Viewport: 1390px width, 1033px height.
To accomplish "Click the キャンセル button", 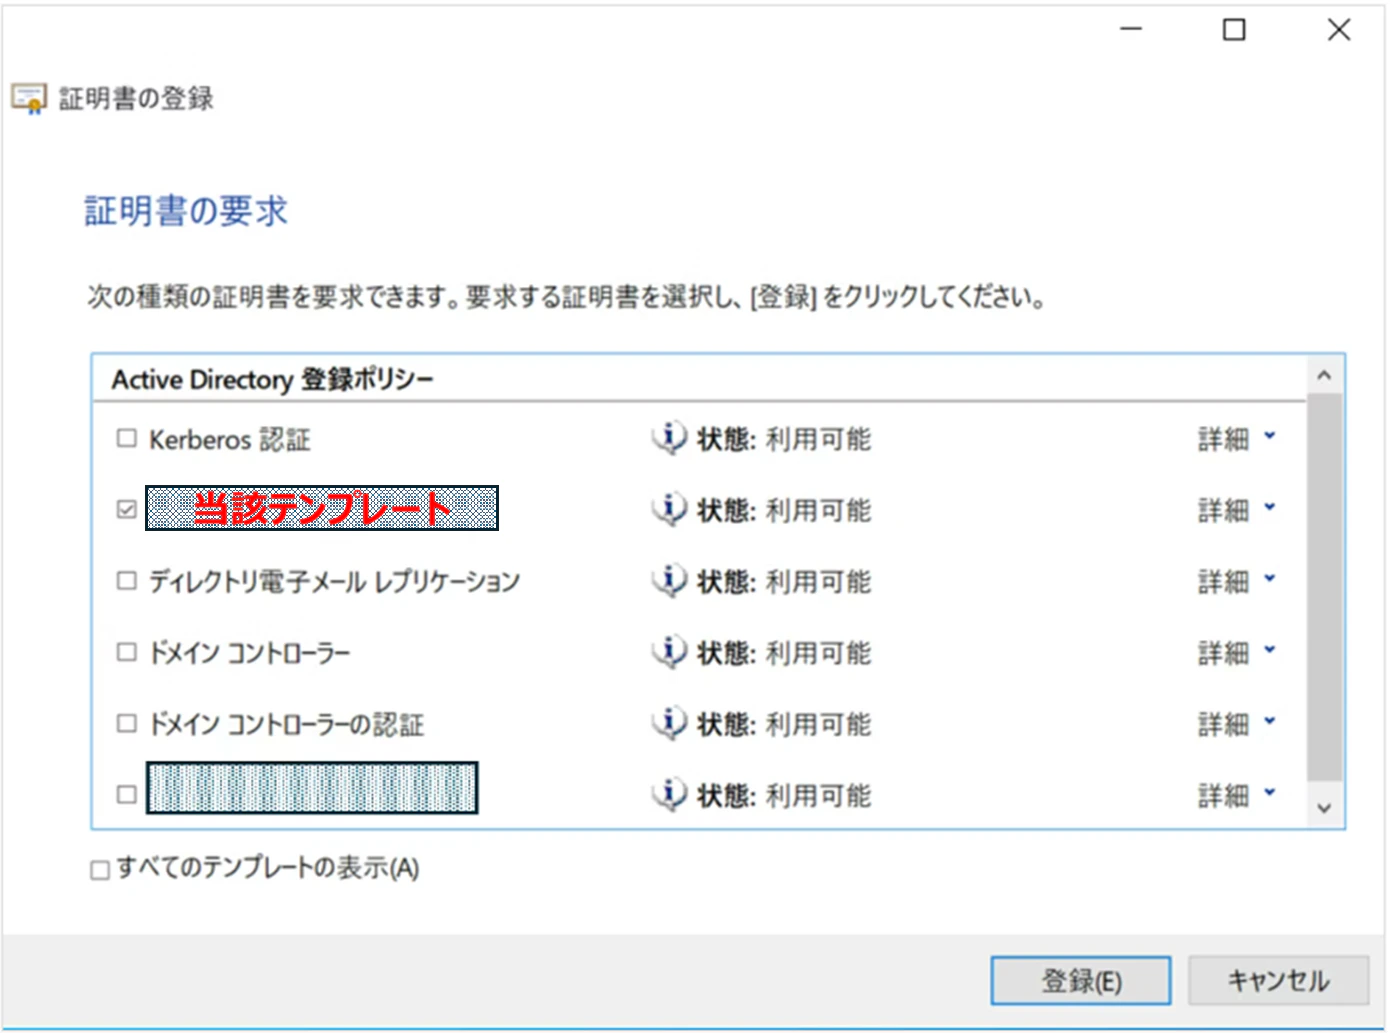I will [1278, 980].
